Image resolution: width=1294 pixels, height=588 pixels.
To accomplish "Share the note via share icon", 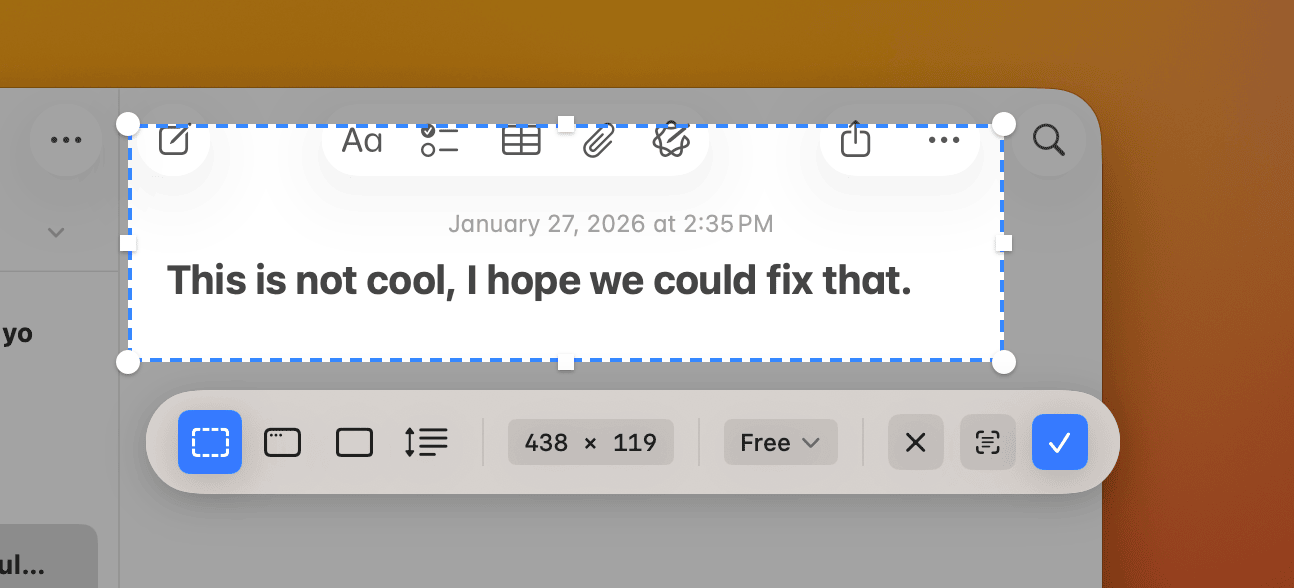I will [855, 140].
